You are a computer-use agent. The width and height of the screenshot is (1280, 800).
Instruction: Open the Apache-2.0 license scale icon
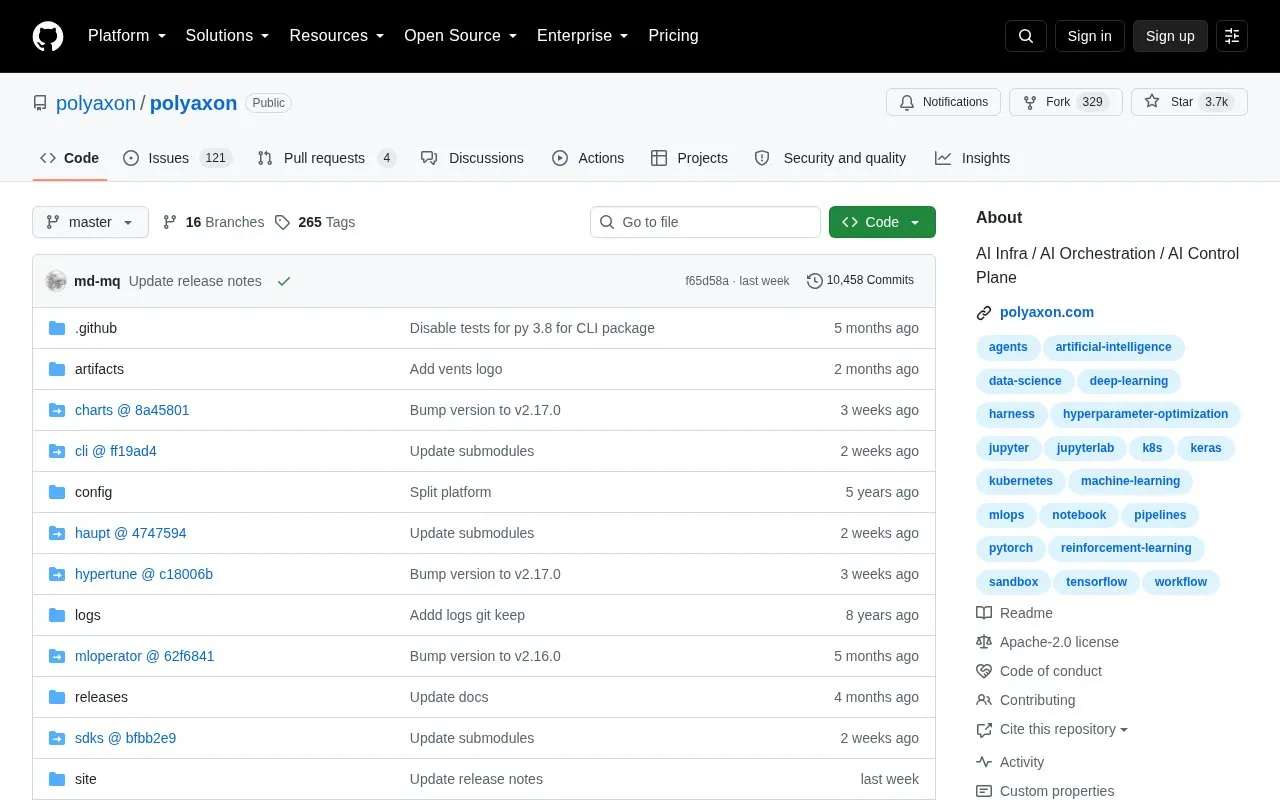tap(984, 642)
